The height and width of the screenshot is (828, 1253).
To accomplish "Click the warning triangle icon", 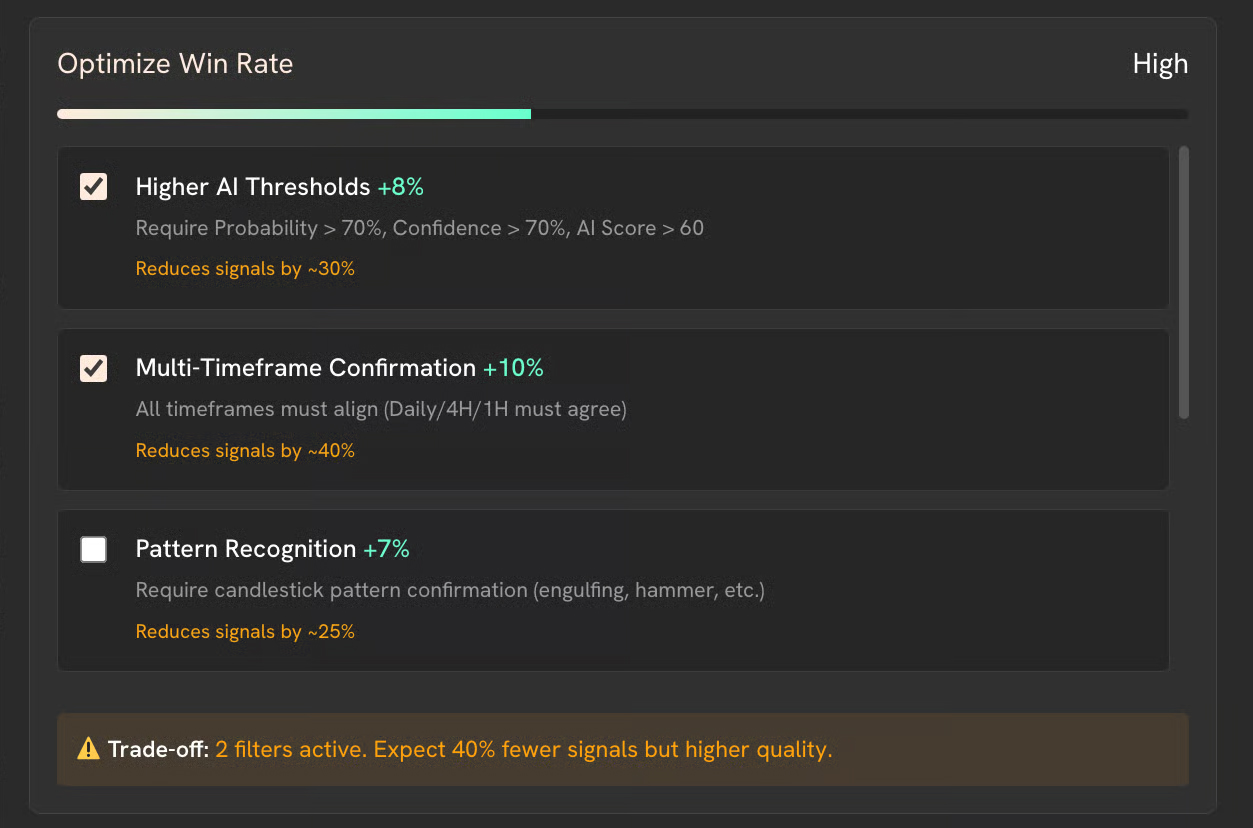I will [x=89, y=749].
